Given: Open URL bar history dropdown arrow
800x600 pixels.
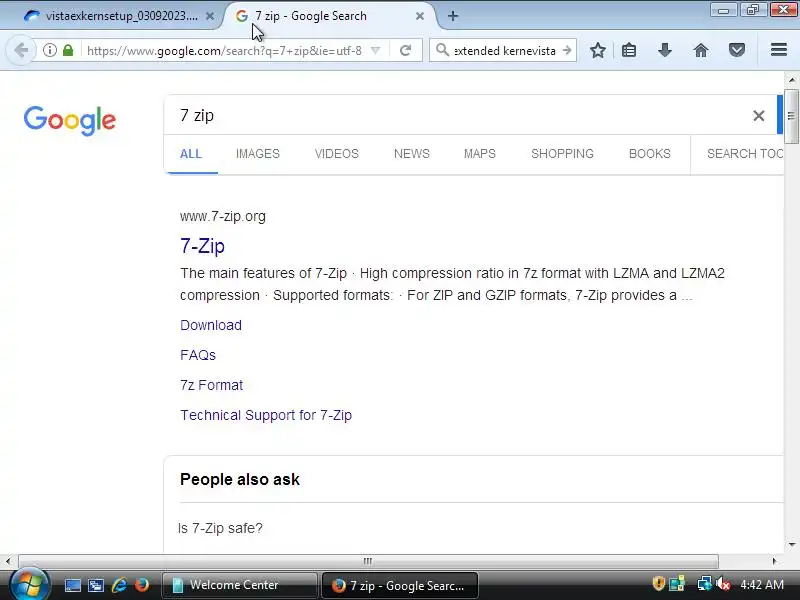Looking at the screenshot, I should [376, 50].
